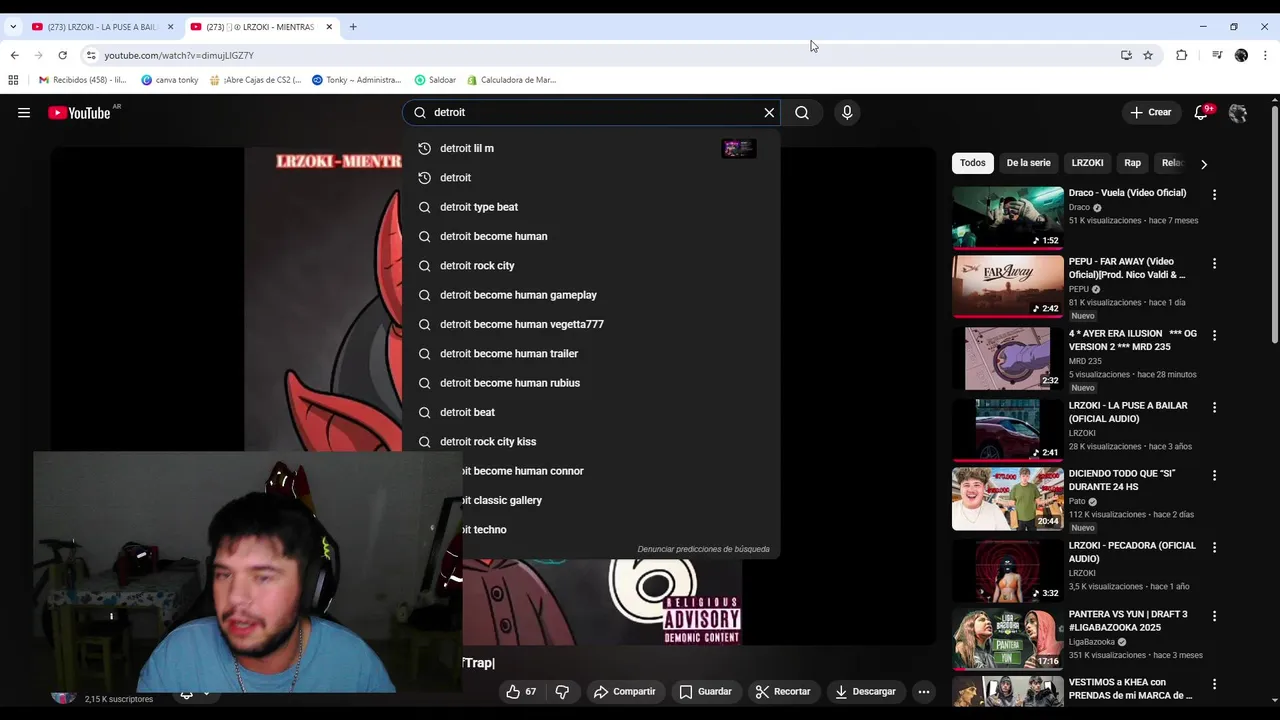
Task: Open Chrome profile avatar in toolbar
Action: (1241, 55)
